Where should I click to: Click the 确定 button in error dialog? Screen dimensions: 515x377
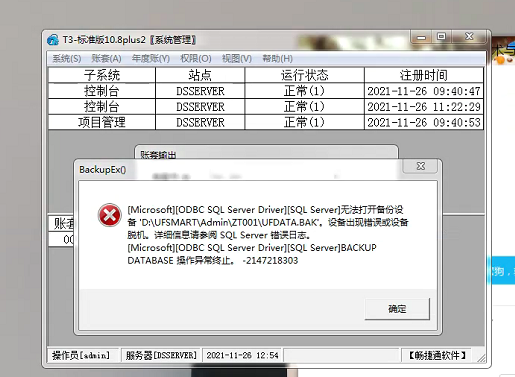click(x=397, y=309)
